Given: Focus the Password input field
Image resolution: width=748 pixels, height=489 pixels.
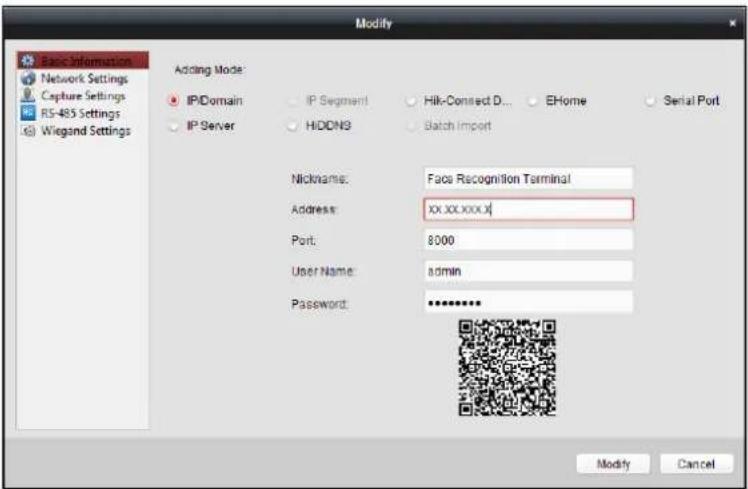Looking at the screenshot, I should tap(528, 302).
